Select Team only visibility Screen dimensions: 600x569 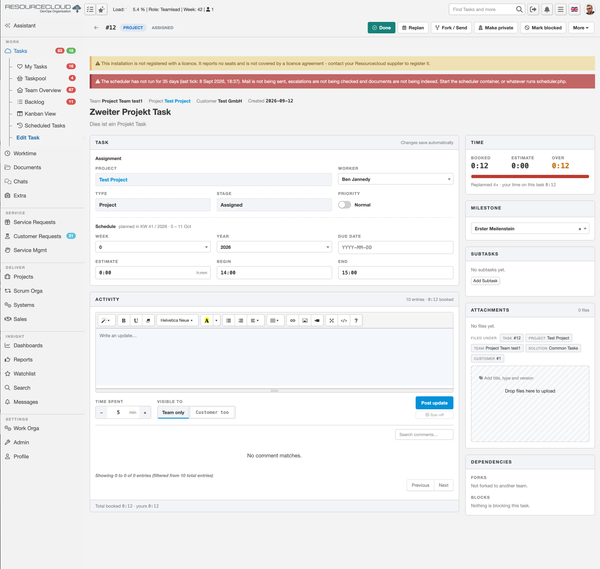[x=173, y=412]
